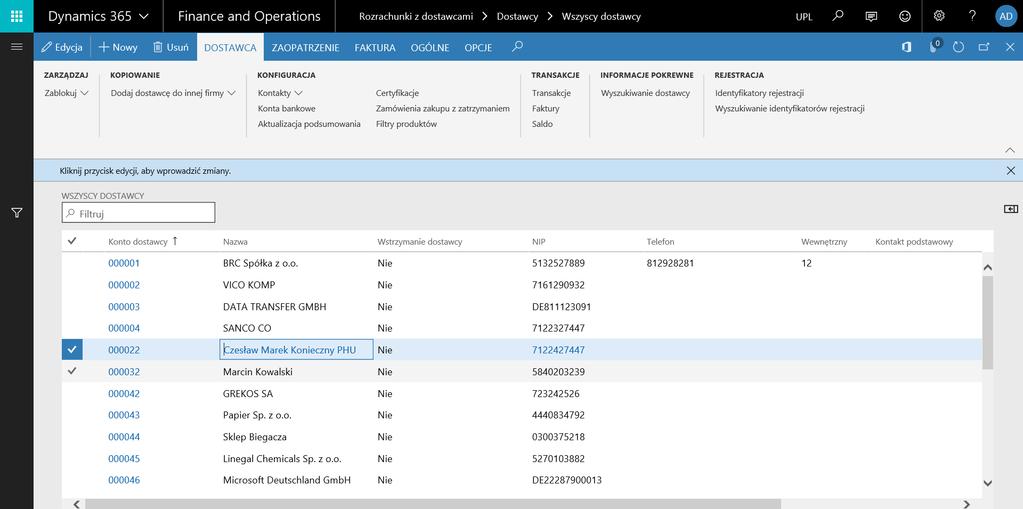Open Wyszukiwanie identyfikatorów rejestracji
The image size is (1023, 509).
click(x=789, y=108)
